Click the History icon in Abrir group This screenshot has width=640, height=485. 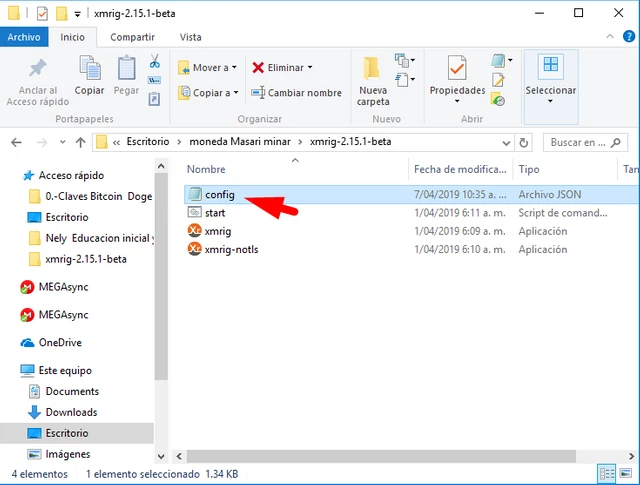tap(498, 99)
